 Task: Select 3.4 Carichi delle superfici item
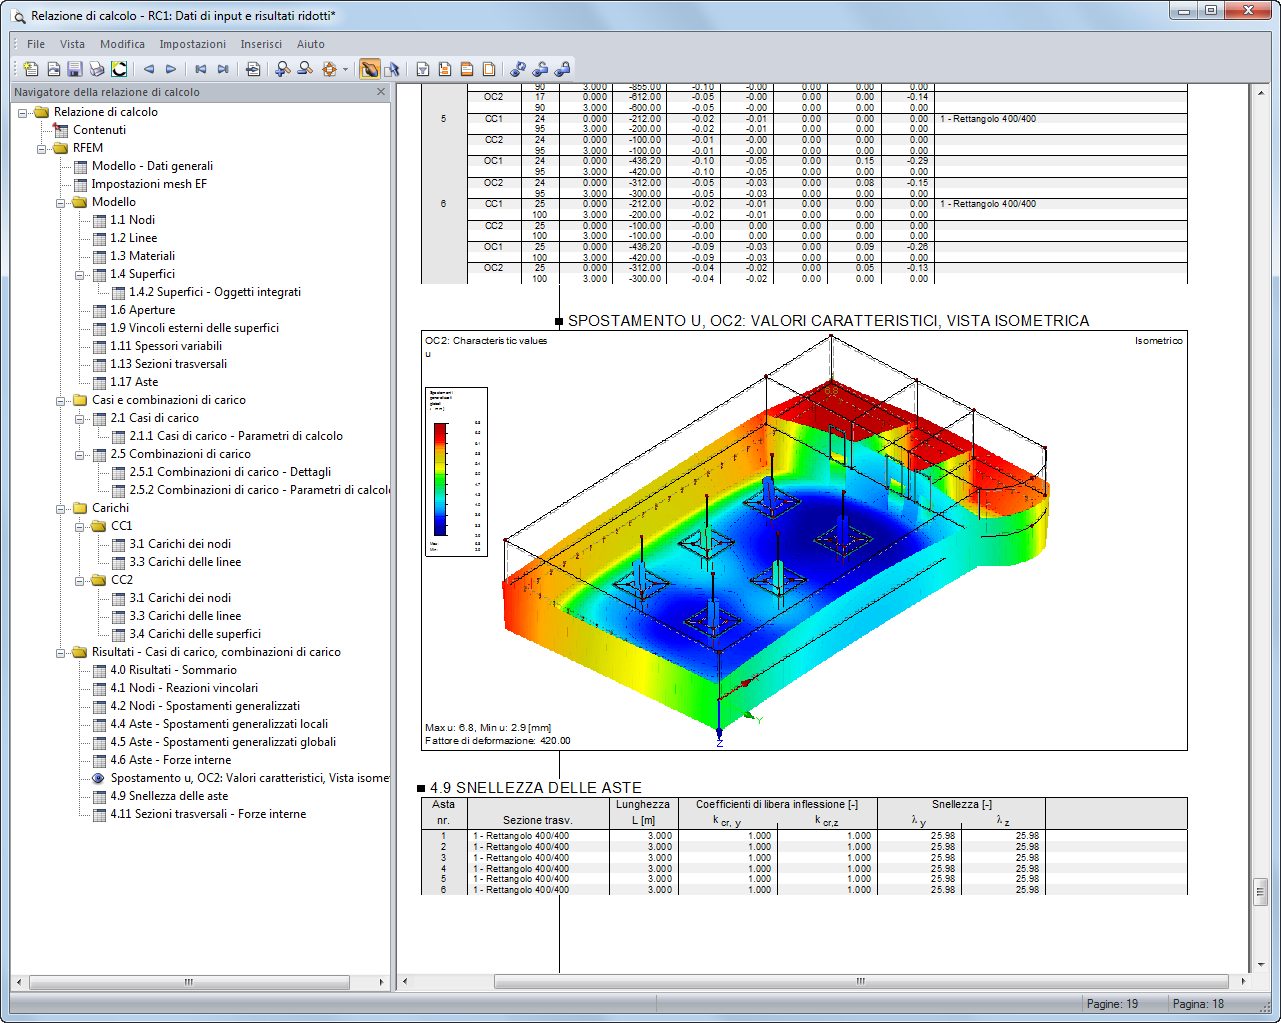[x=195, y=634]
